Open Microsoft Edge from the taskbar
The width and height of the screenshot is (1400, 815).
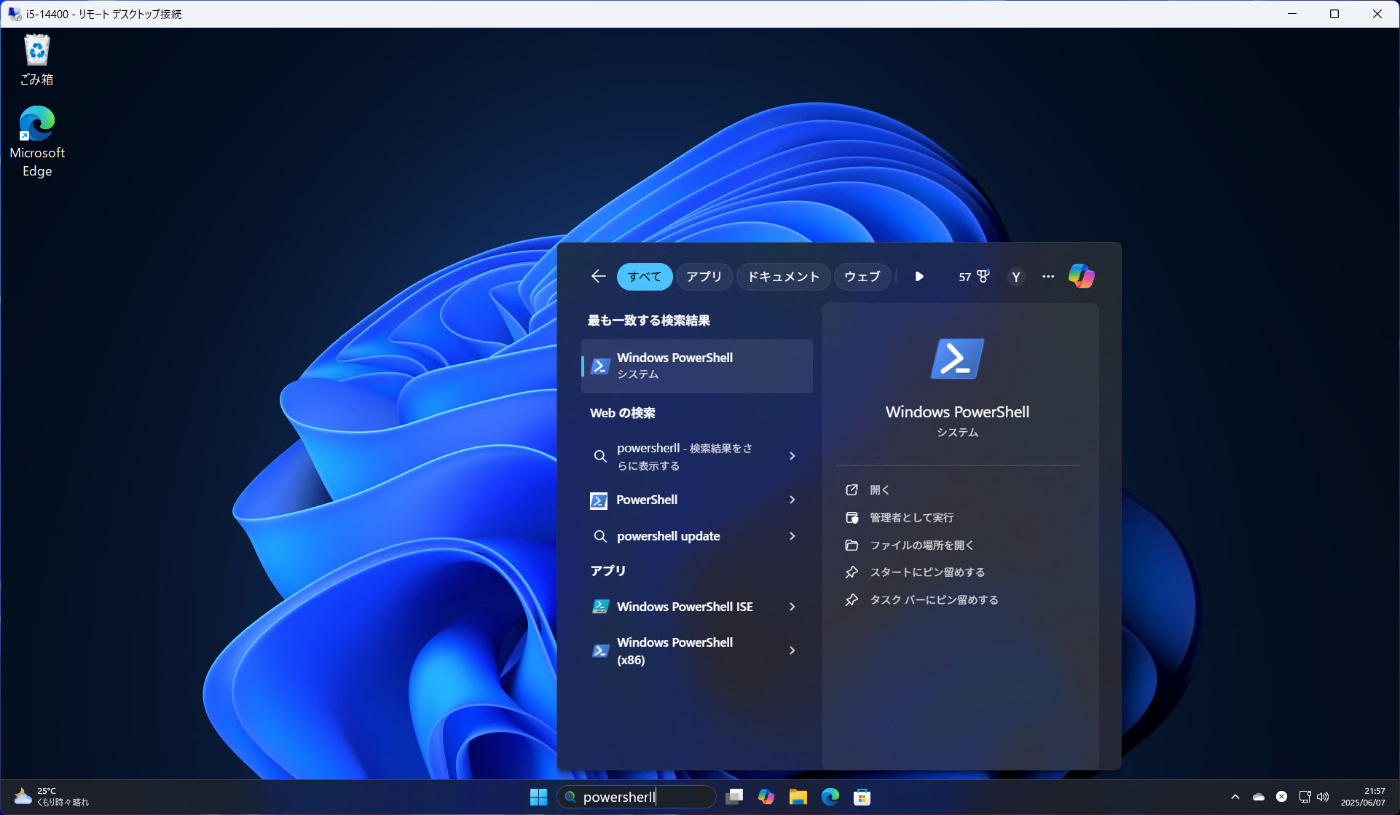(830, 797)
